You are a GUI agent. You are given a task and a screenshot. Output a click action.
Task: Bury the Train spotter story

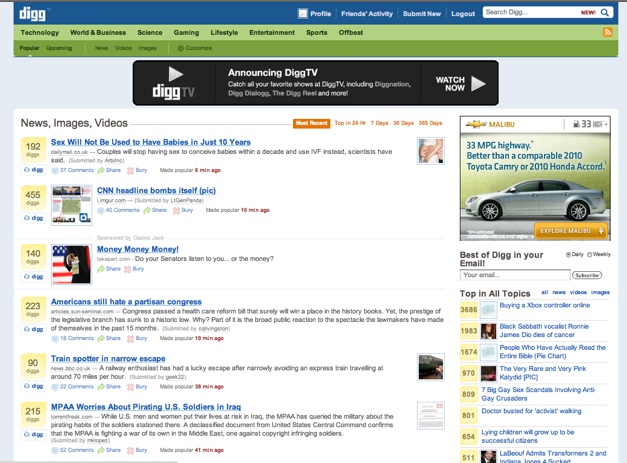click(x=137, y=387)
